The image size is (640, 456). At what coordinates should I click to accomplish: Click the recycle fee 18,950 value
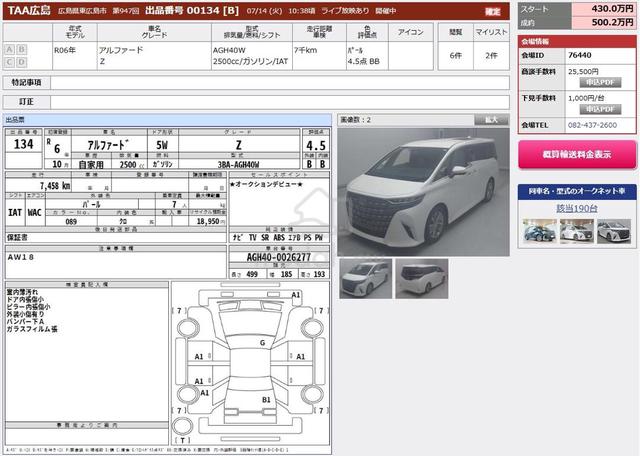click(x=208, y=221)
